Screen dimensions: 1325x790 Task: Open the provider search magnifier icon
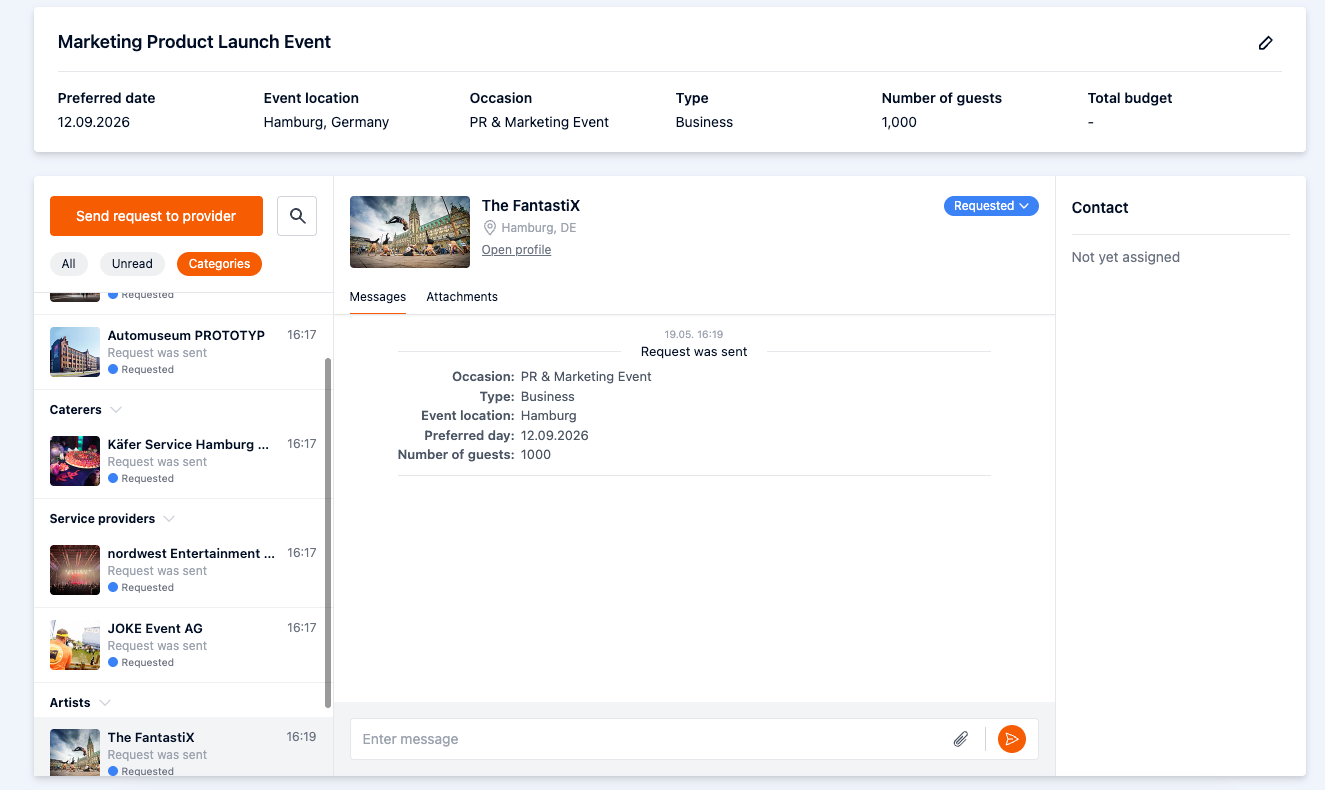[297, 216]
